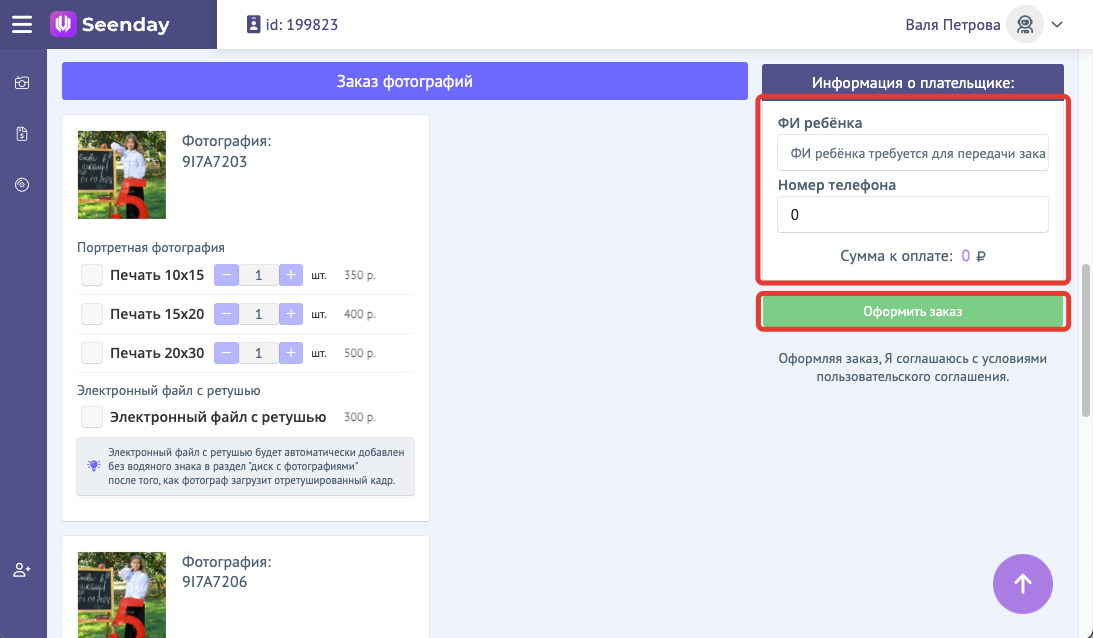Click the scroll-to-top arrow button
This screenshot has height=638, width=1093.
point(1022,583)
